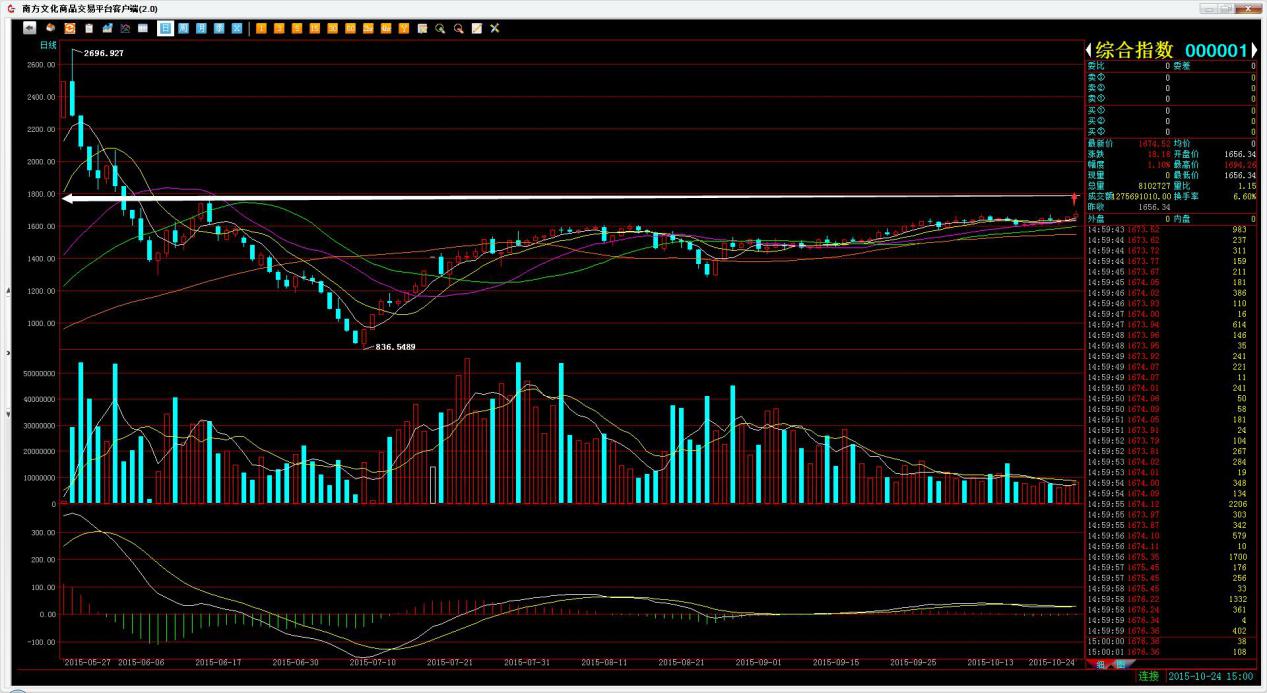The width and height of the screenshot is (1267, 693).
Task: Toggle monthly (月) K-line period
Action: click(201, 28)
